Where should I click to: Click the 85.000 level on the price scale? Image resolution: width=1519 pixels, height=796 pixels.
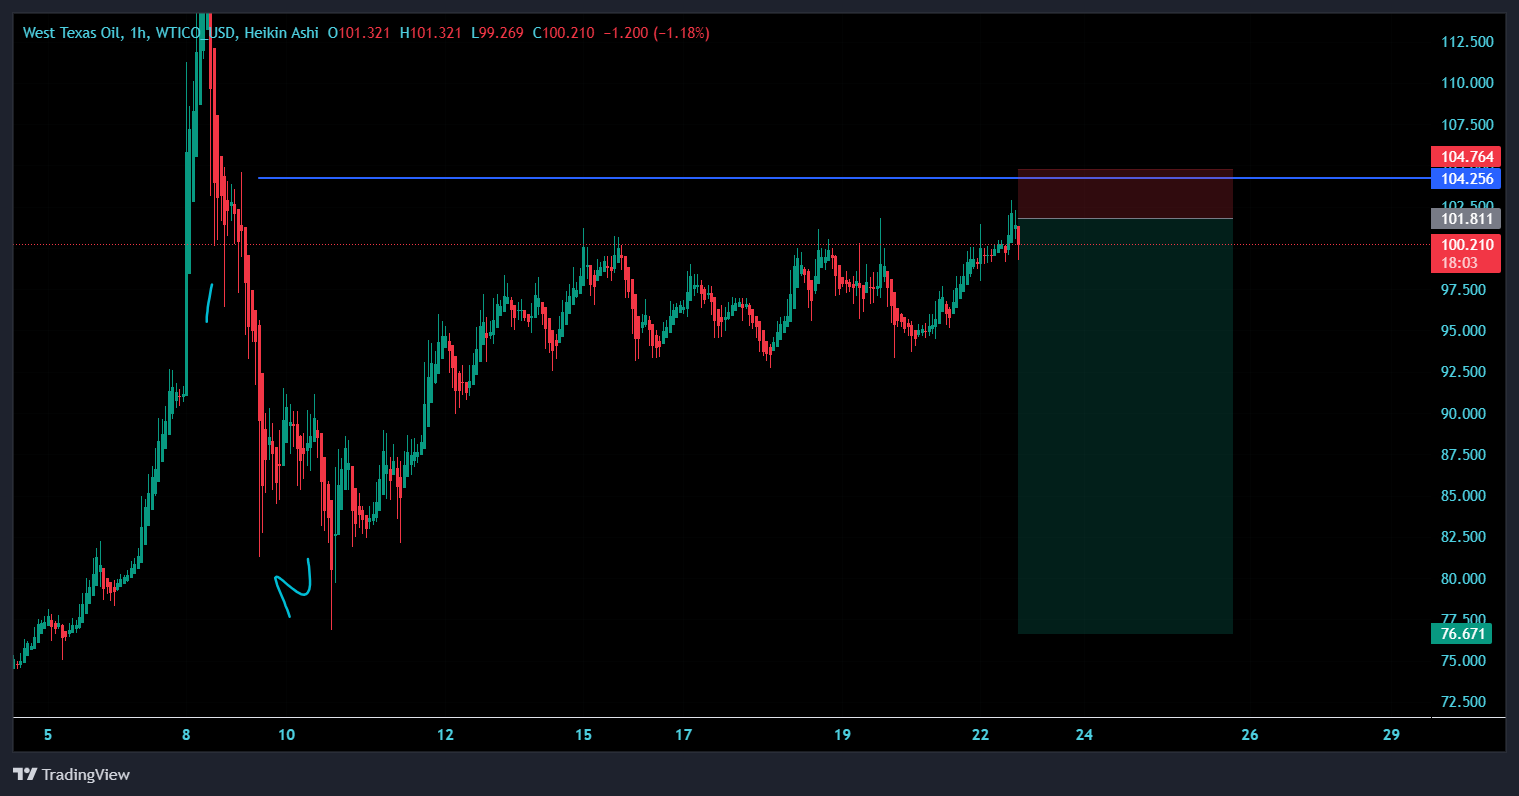point(1467,496)
